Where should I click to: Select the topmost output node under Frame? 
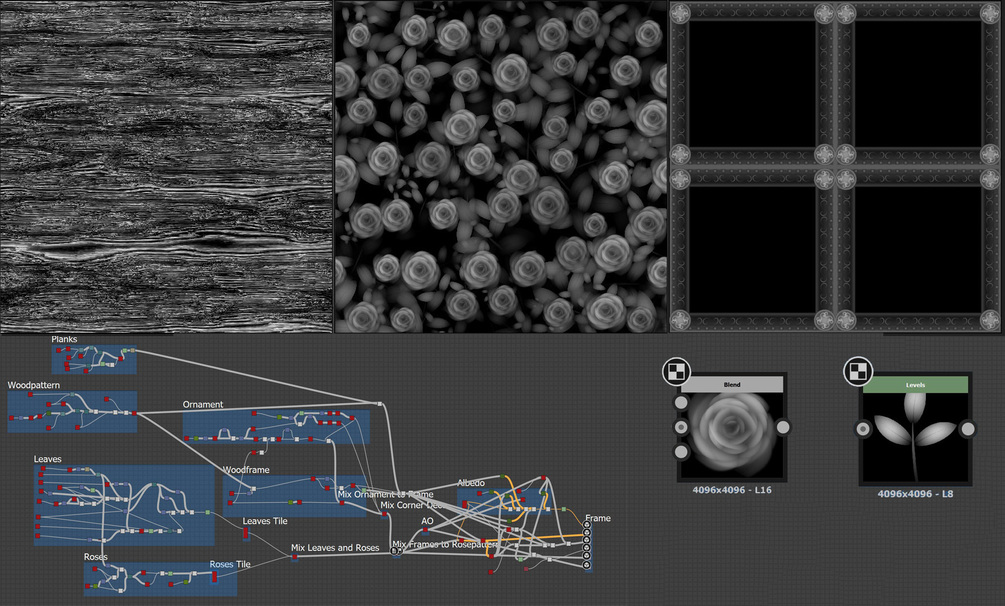point(586,525)
